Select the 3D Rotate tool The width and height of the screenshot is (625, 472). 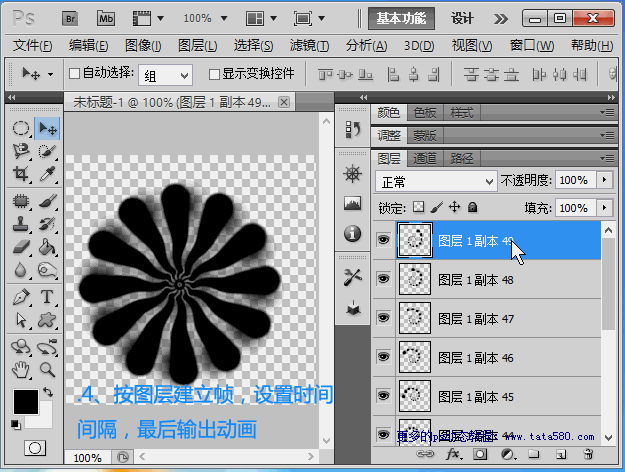pos(21,347)
